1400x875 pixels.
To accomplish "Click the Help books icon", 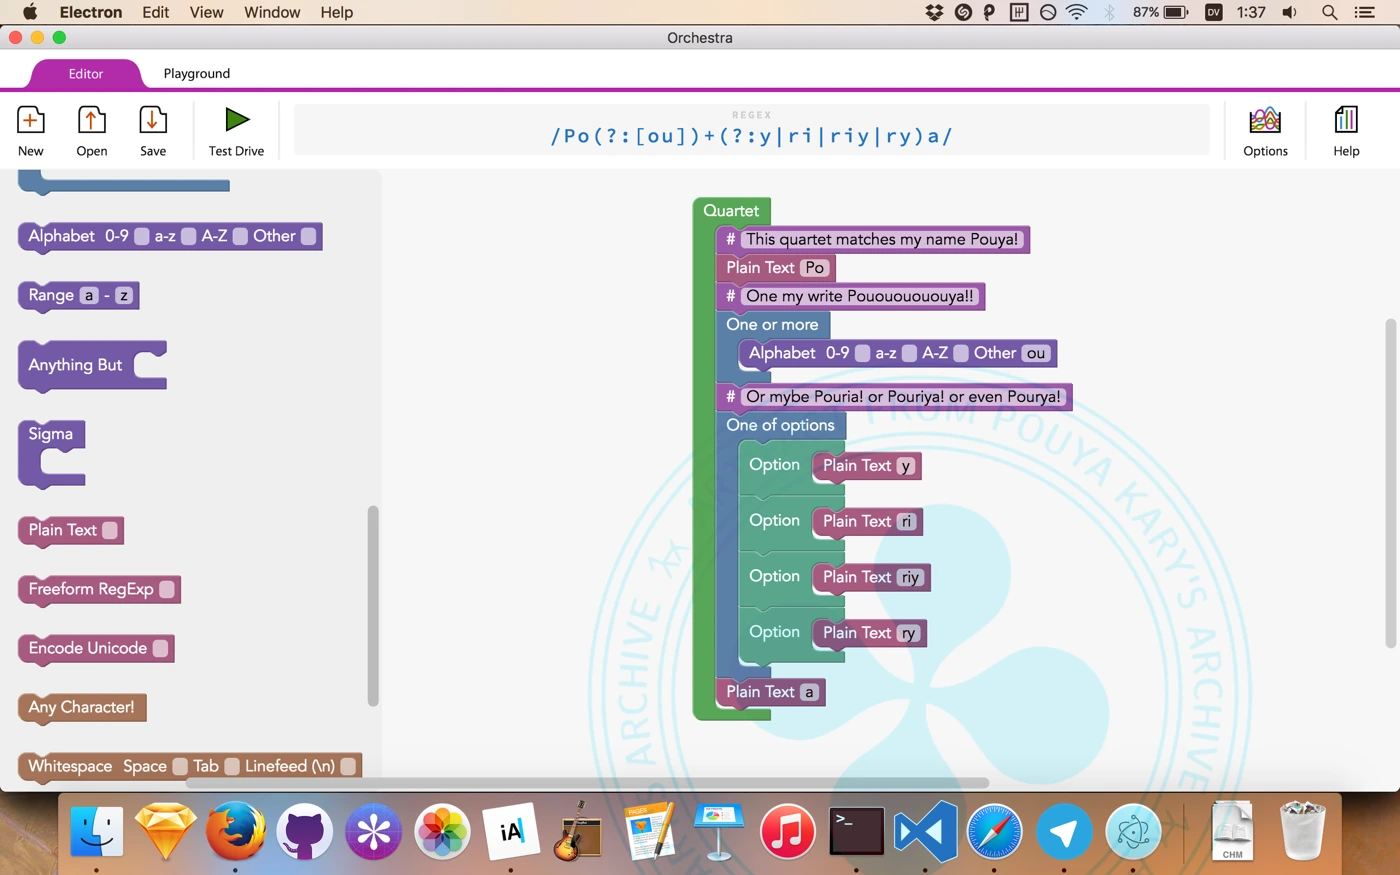I will click(x=1346, y=121).
